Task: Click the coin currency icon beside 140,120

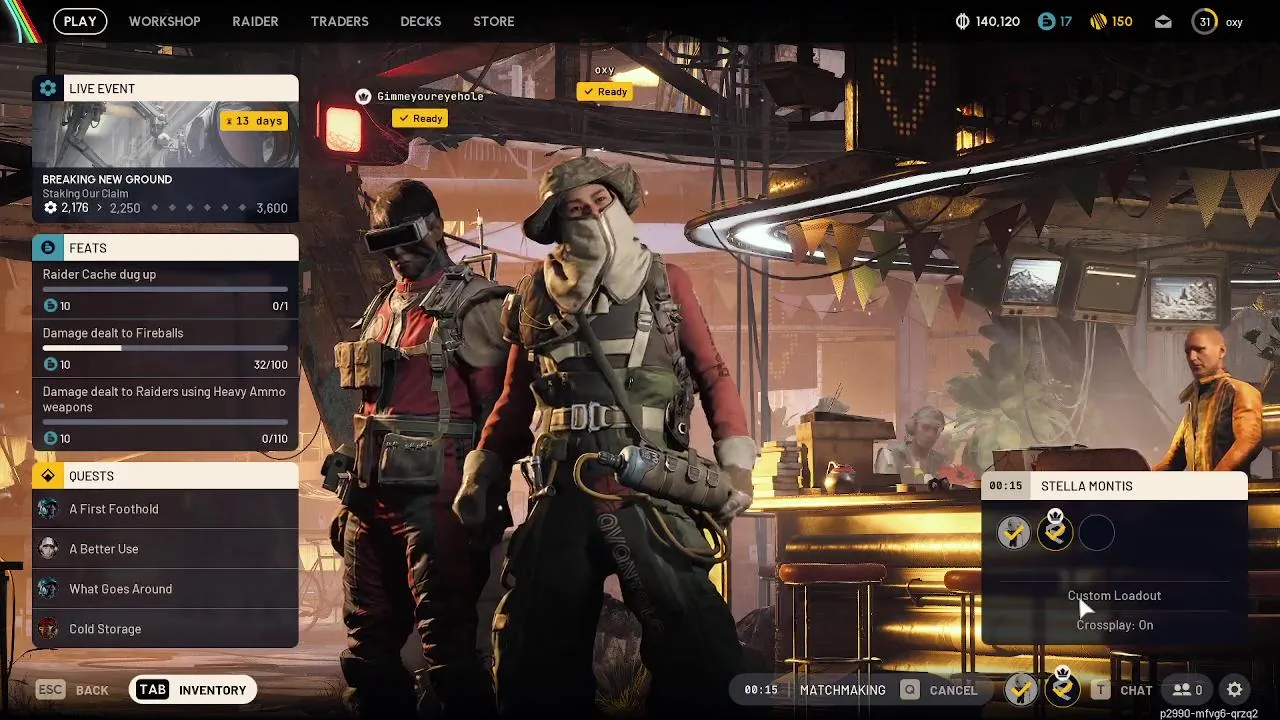Action: 963,21
